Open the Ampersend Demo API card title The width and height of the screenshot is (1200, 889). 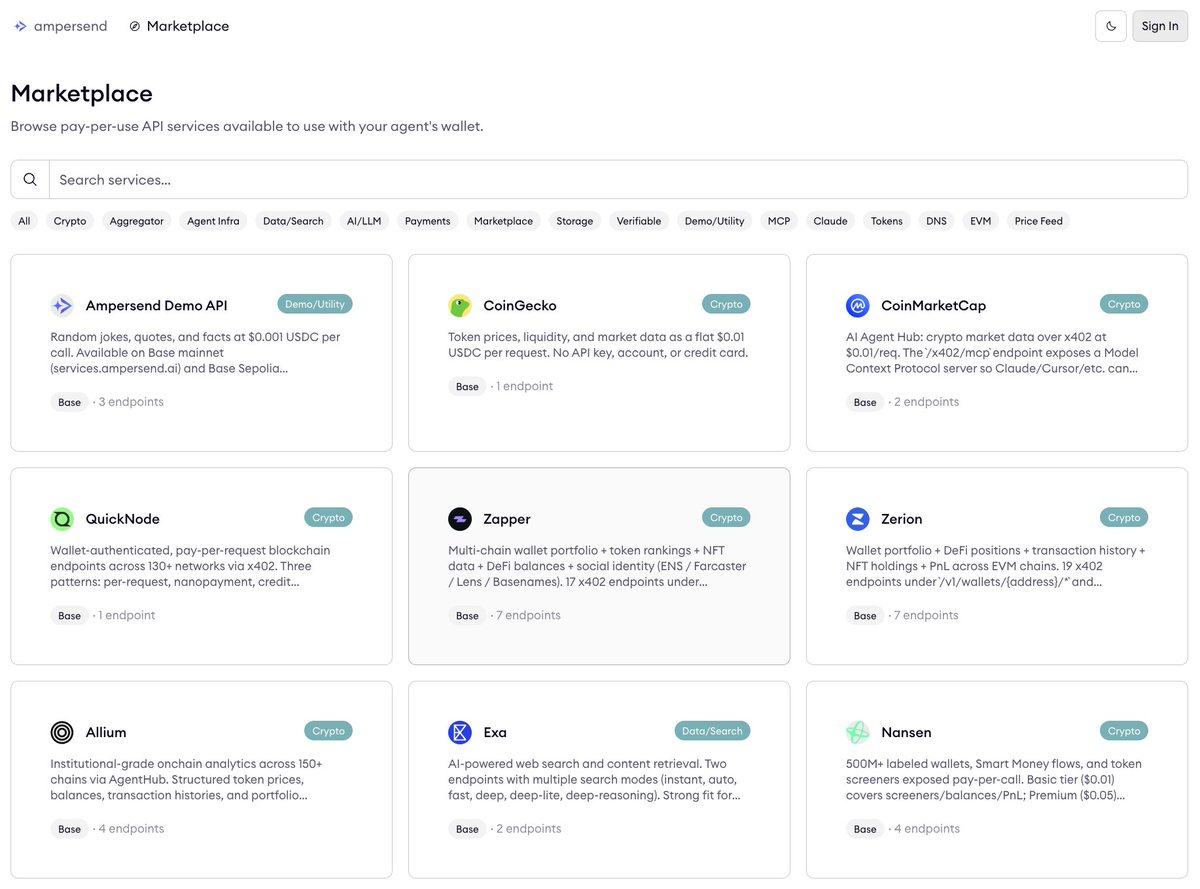pyautogui.click(x=157, y=306)
